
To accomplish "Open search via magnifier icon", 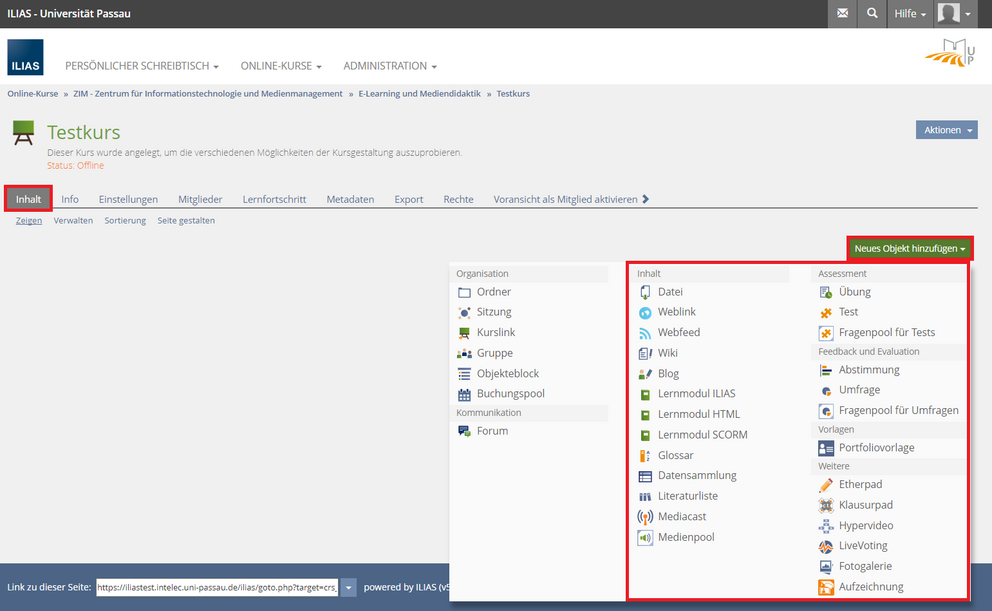I will (x=872, y=13).
